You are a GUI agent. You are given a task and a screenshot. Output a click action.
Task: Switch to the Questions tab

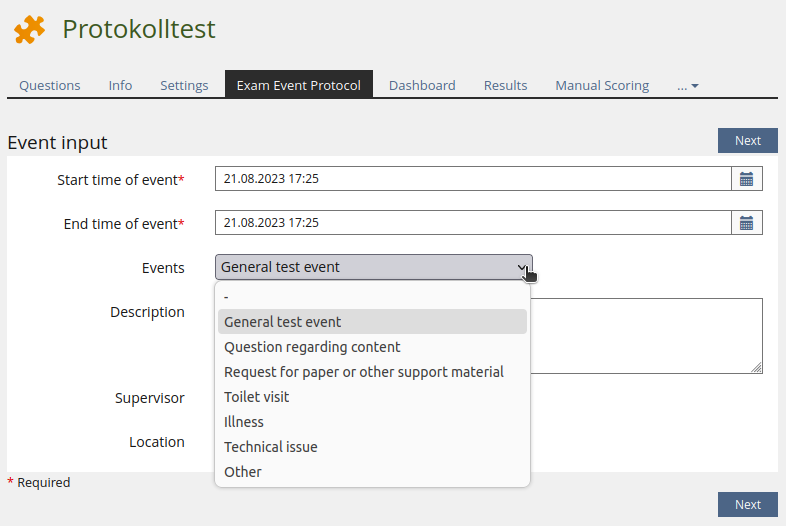[50, 86]
